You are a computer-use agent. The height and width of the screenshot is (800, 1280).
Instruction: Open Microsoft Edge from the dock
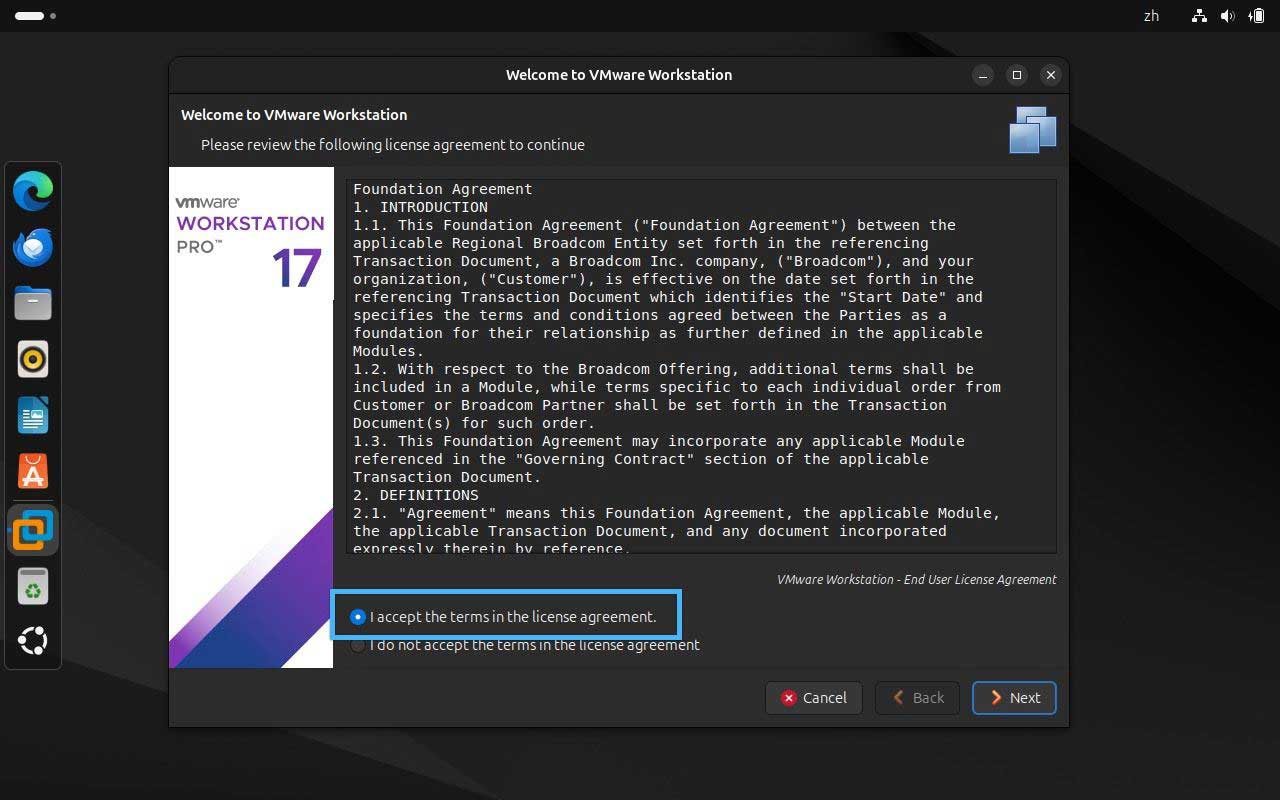pos(33,190)
